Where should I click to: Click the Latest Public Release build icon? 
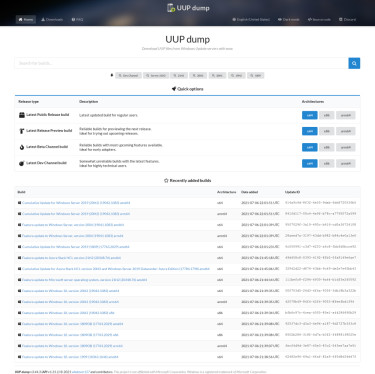pyautogui.click(x=22, y=115)
